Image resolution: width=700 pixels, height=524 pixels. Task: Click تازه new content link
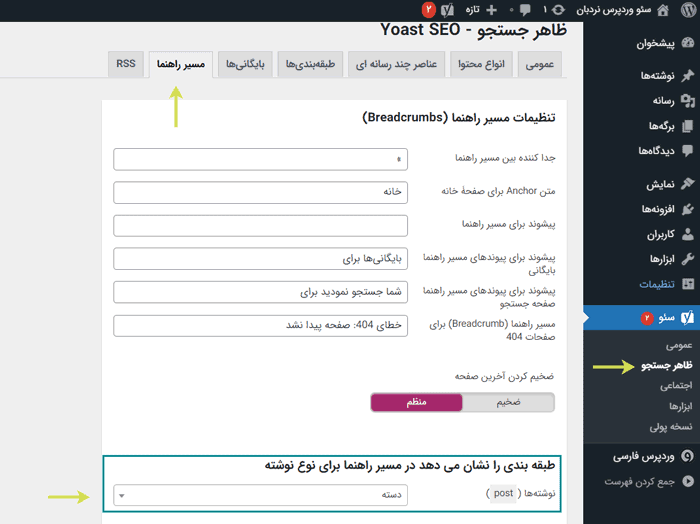tap(472, 10)
